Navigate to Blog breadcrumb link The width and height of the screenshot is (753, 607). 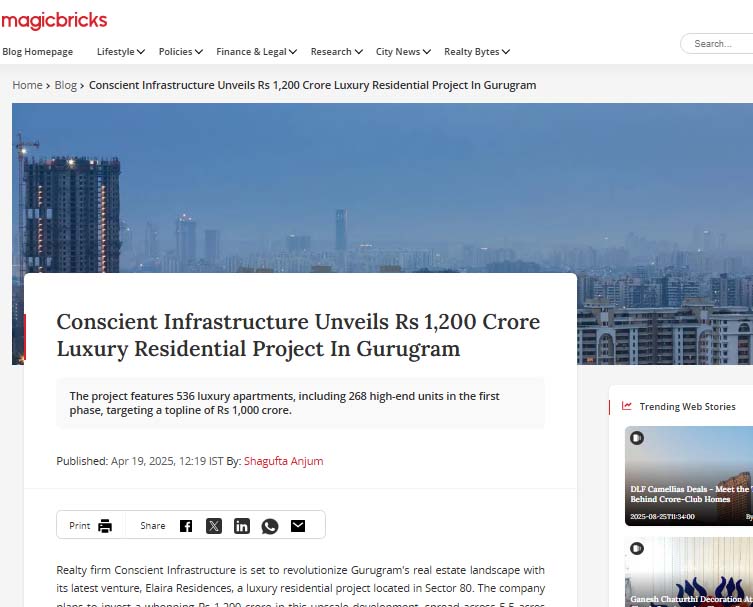point(65,85)
